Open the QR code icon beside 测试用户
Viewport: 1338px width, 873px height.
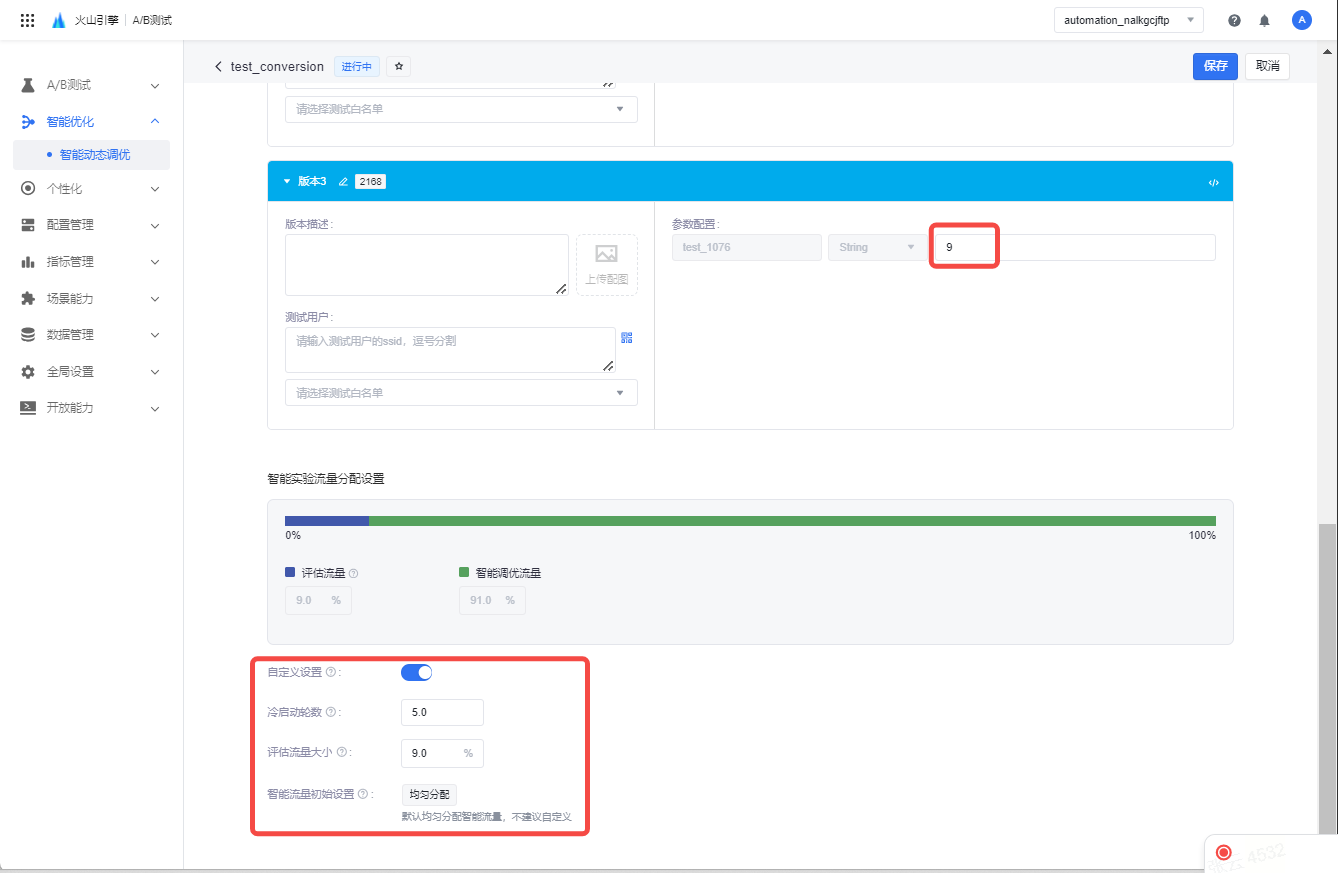pos(627,338)
